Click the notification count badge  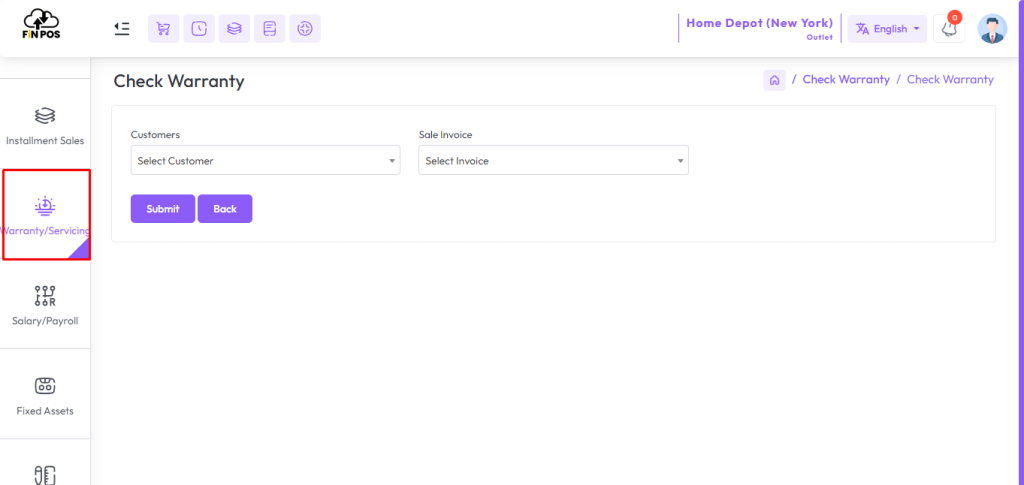point(955,18)
